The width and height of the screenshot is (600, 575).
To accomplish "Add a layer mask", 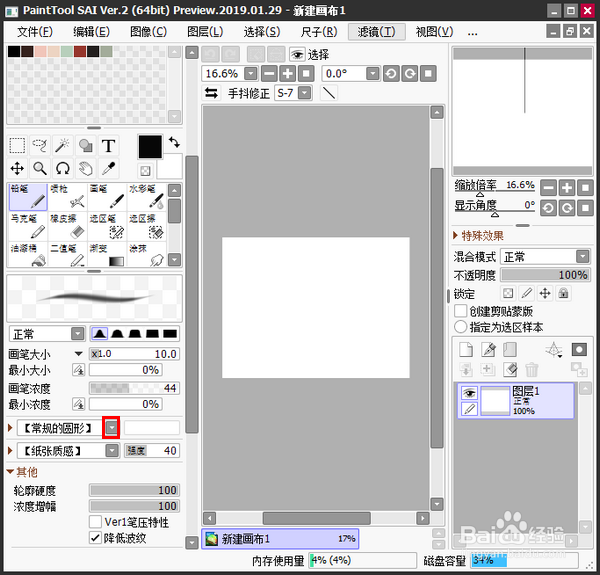I will tap(579, 349).
